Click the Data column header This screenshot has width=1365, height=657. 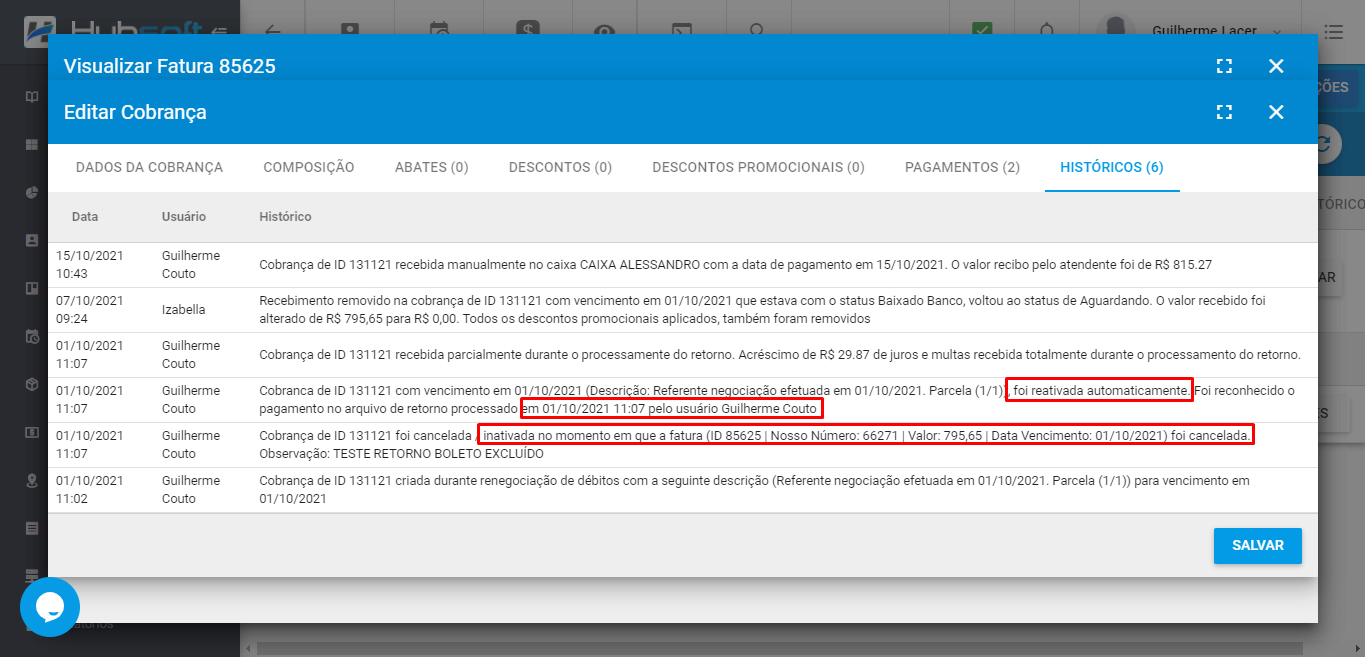coord(85,217)
